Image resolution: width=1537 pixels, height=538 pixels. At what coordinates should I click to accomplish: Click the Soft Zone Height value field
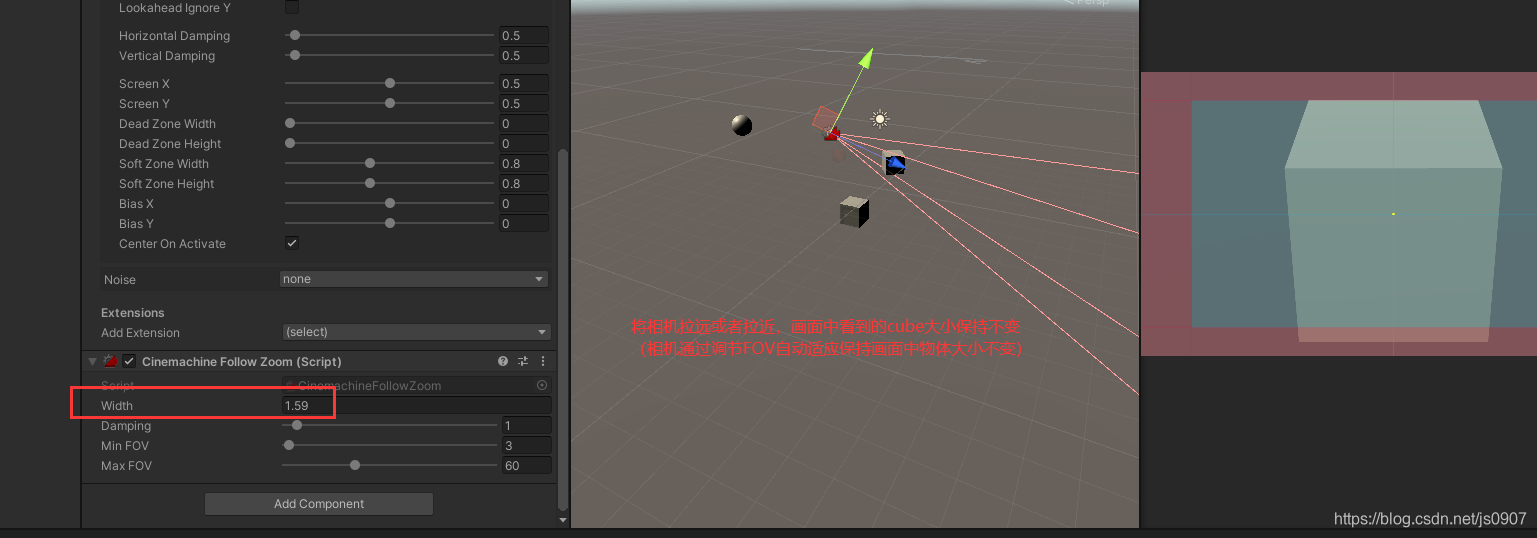(x=523, y=184)
